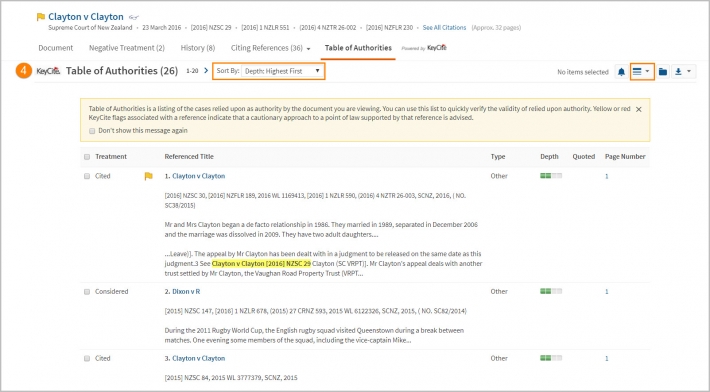
Task: Click page number 1 for Dixon v R
Action: click(607, 292)
